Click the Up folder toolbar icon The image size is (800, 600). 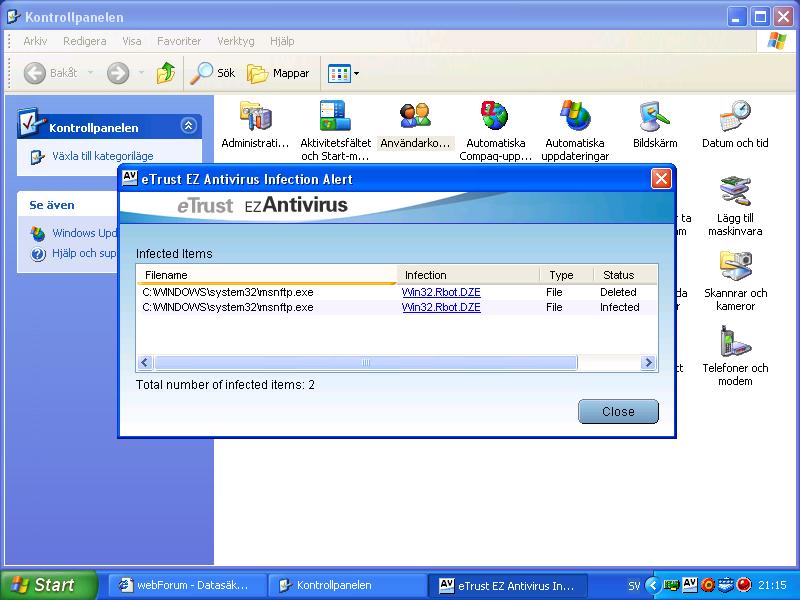pyautogui.click(x=166, y=73)
